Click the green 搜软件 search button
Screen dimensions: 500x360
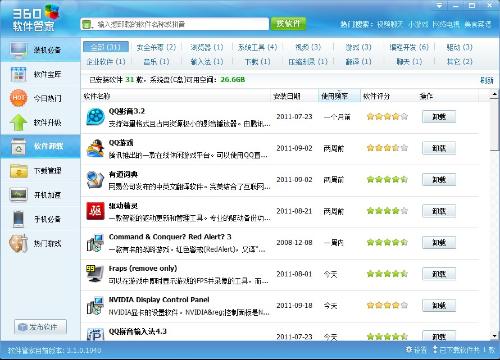coord(288,24)
